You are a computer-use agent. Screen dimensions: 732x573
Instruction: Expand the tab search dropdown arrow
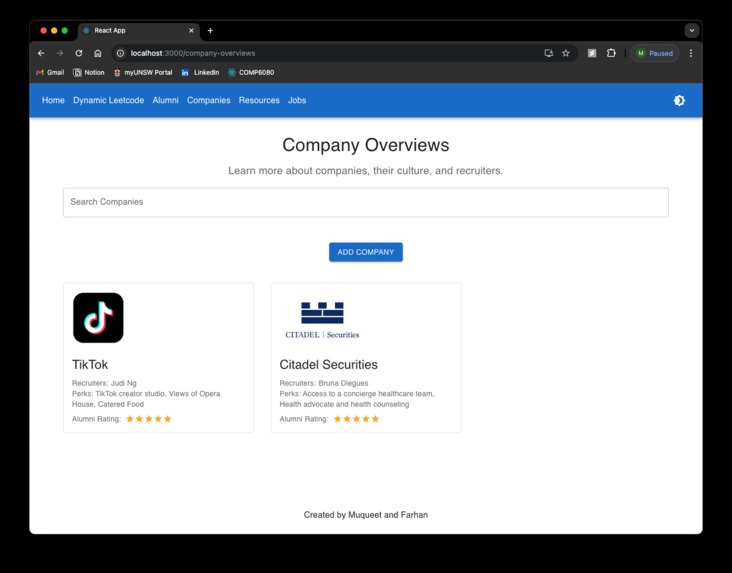(x=692, y=30)
